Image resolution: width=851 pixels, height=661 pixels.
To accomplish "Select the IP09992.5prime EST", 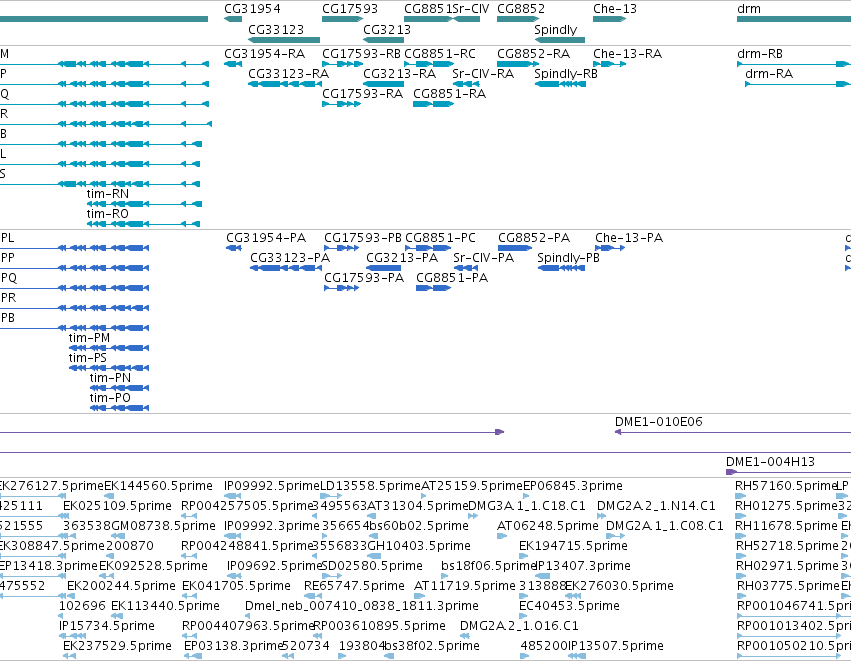I will (232, 496).
